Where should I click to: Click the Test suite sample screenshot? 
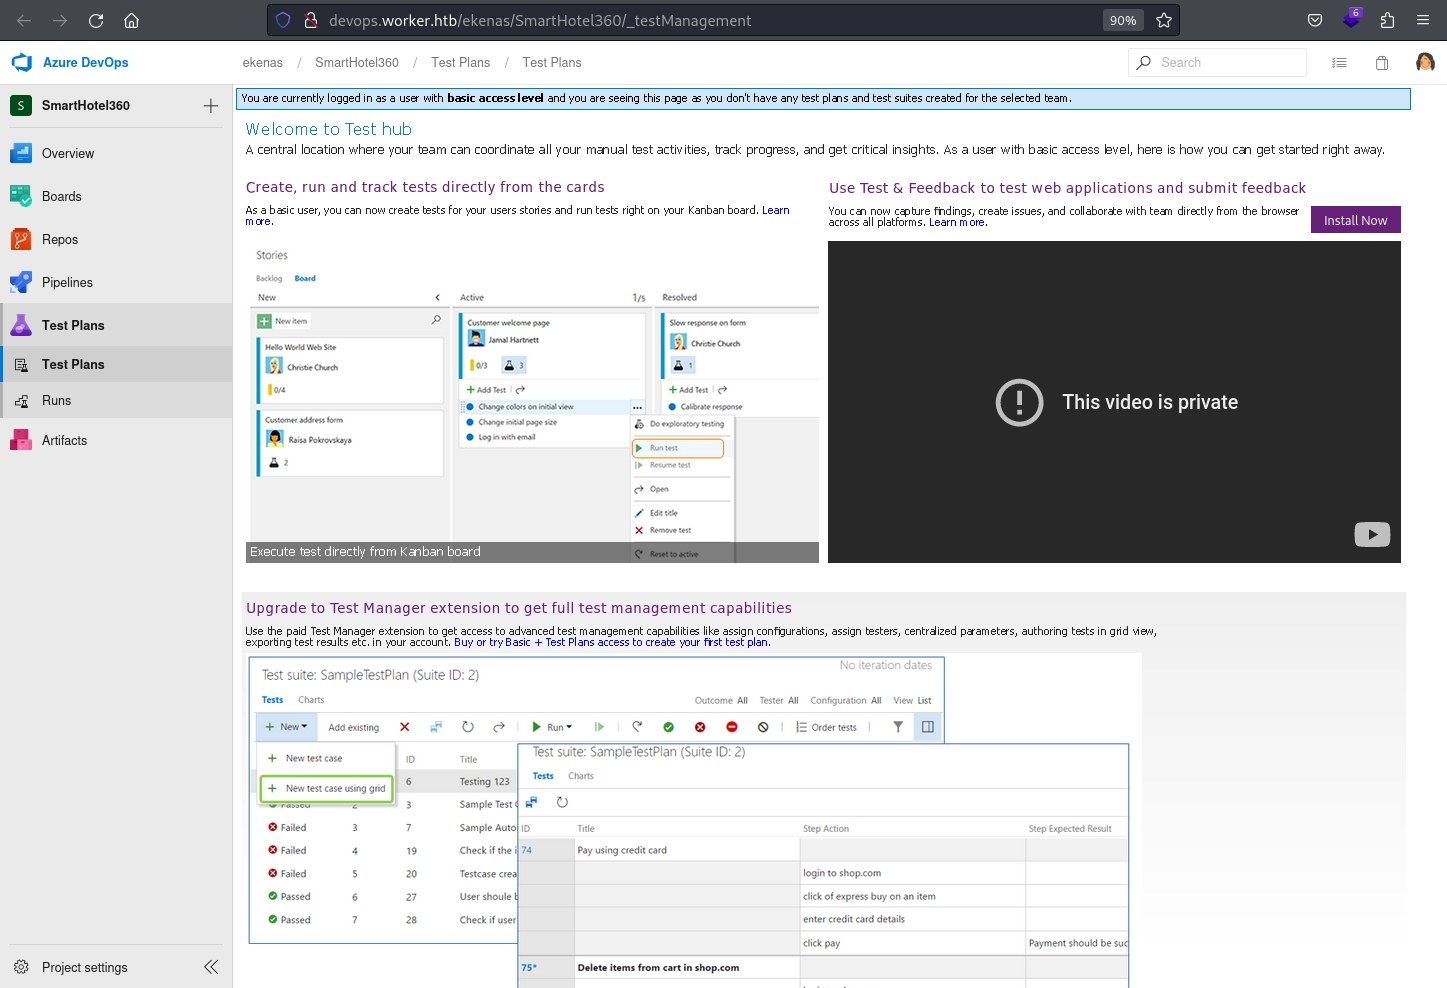coord(694,820)
